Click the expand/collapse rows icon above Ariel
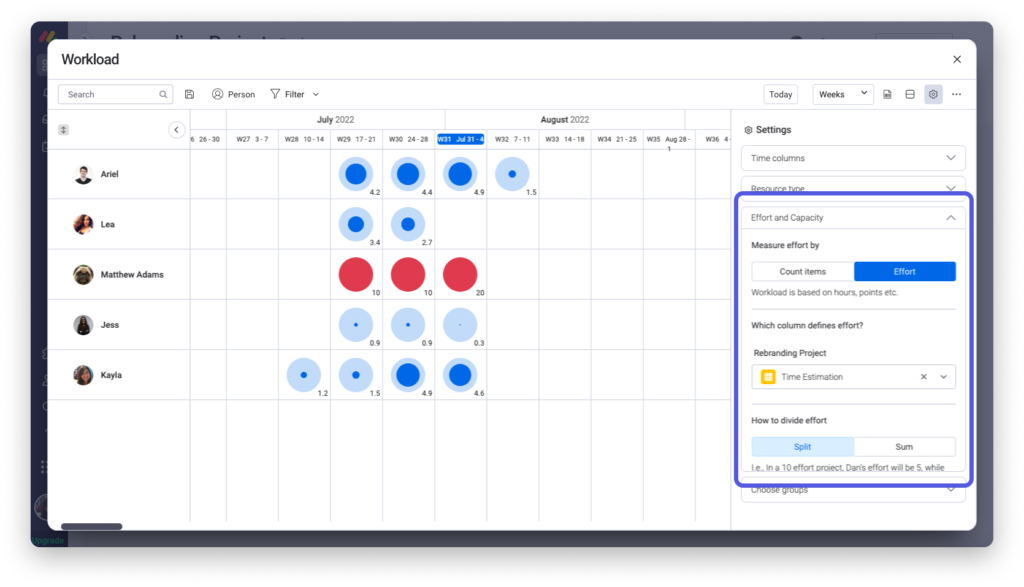The height and width of the screenshot is (587, 1024). (x=63, y=130)
